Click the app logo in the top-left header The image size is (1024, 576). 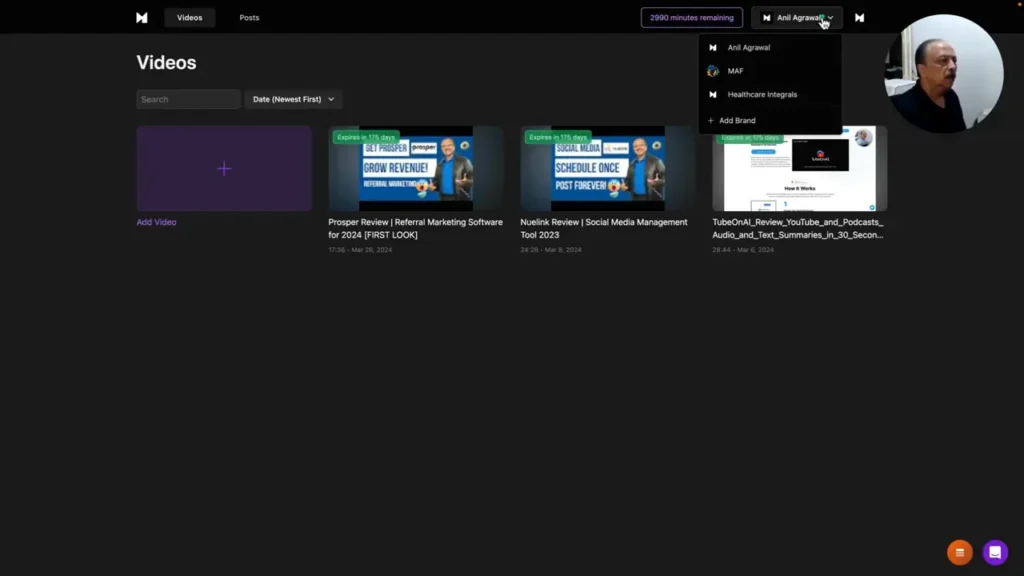click(142, 18)
